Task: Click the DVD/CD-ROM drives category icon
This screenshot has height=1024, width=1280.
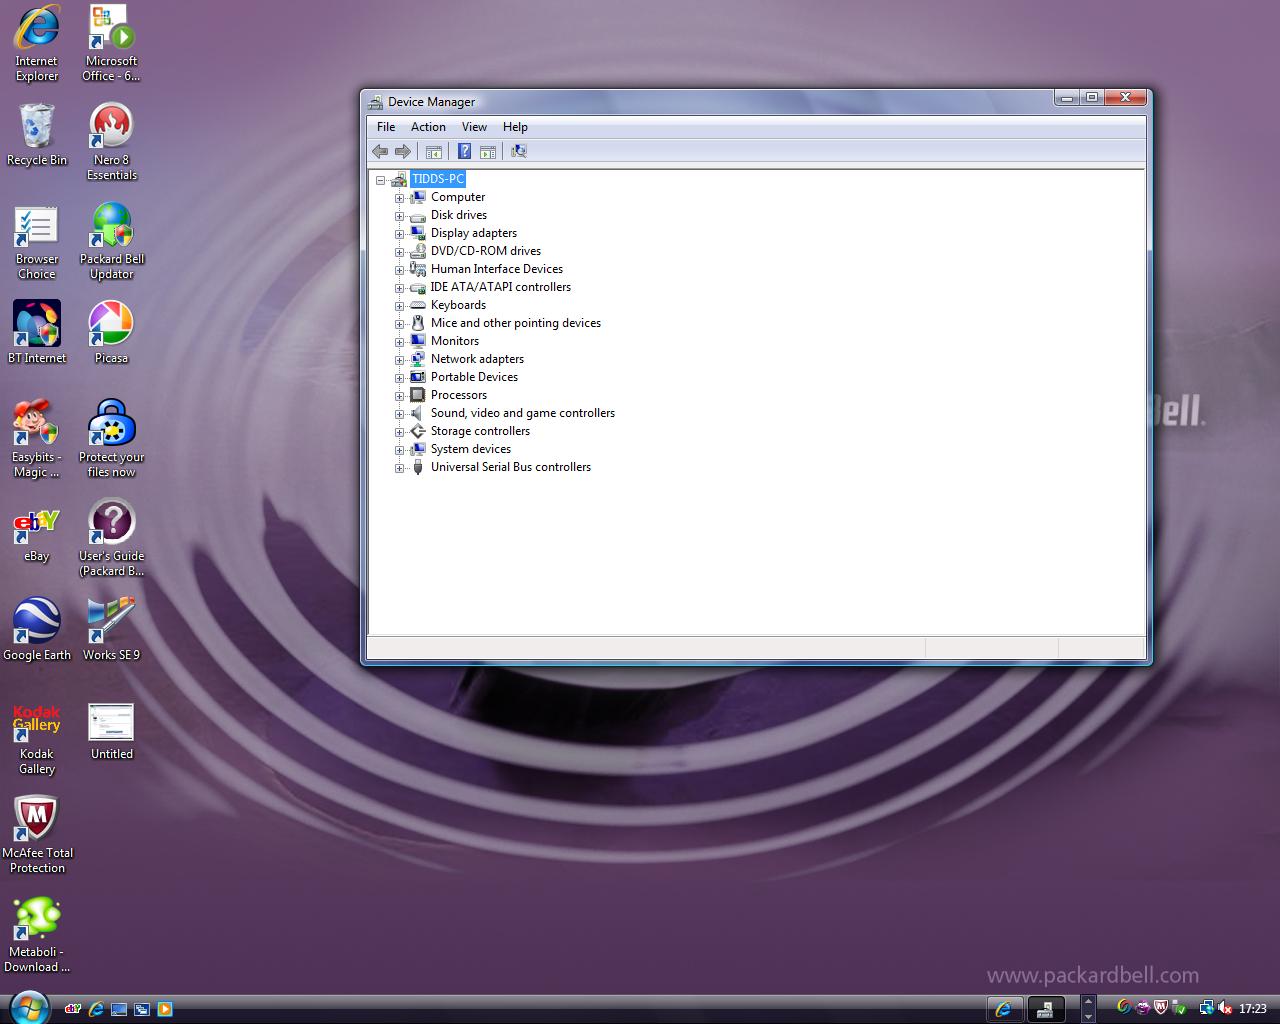Action: click(418, 251)
